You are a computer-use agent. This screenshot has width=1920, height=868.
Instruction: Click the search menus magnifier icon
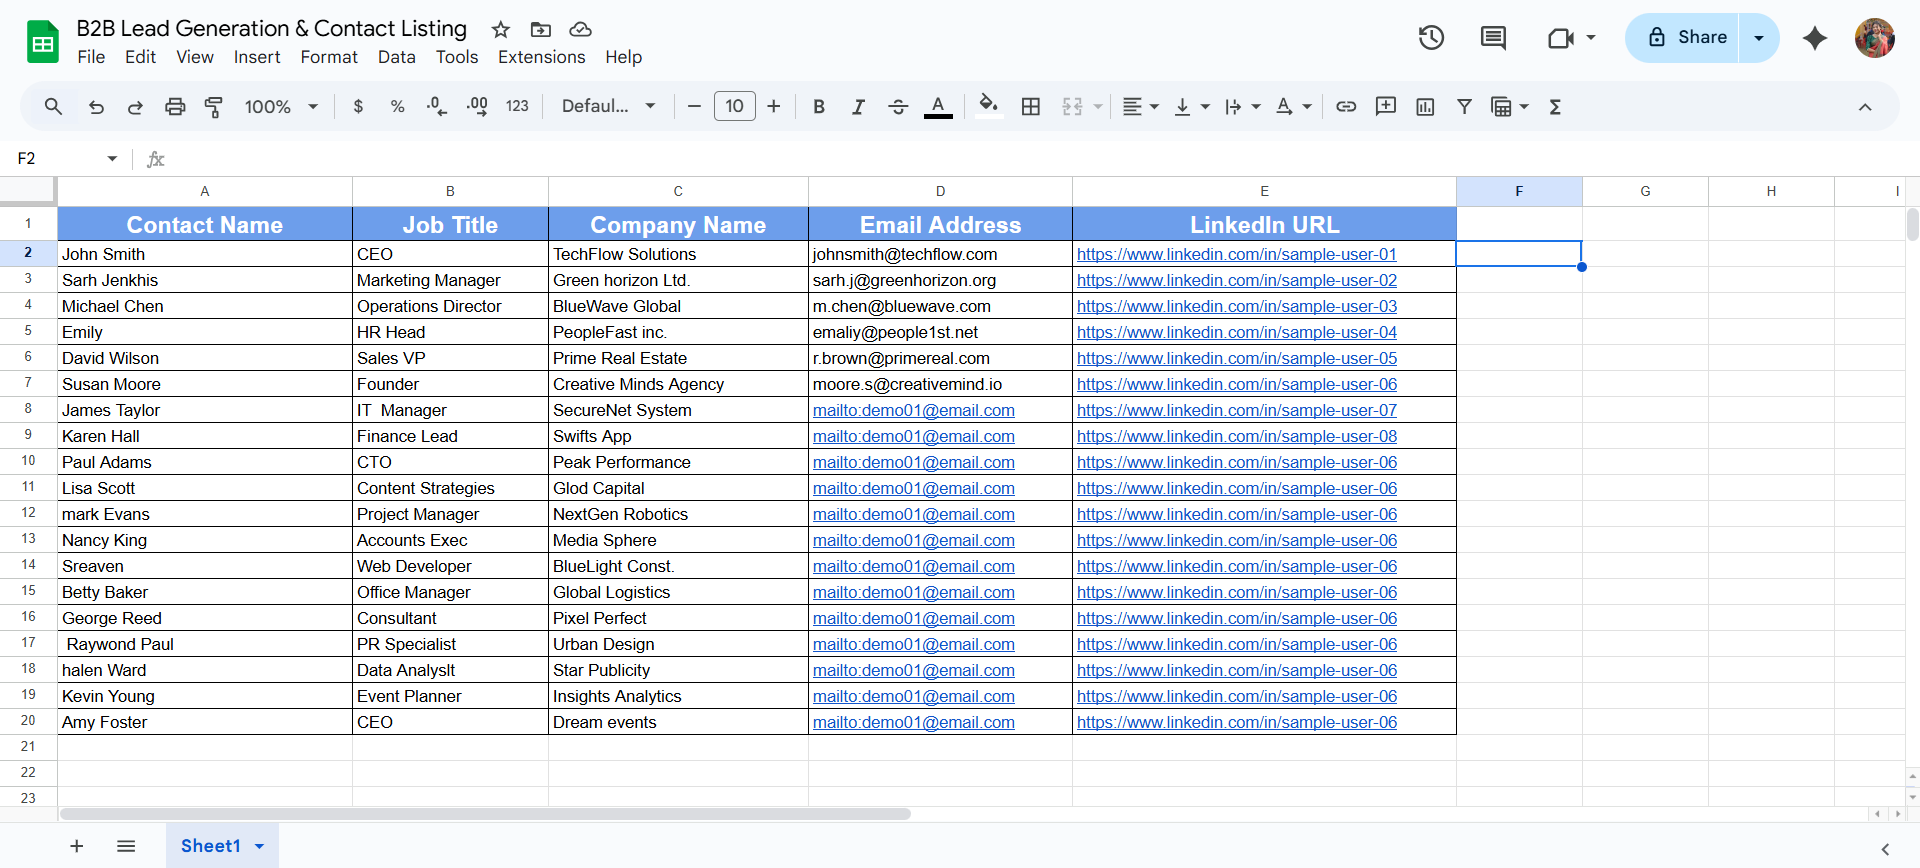[53, 106]
